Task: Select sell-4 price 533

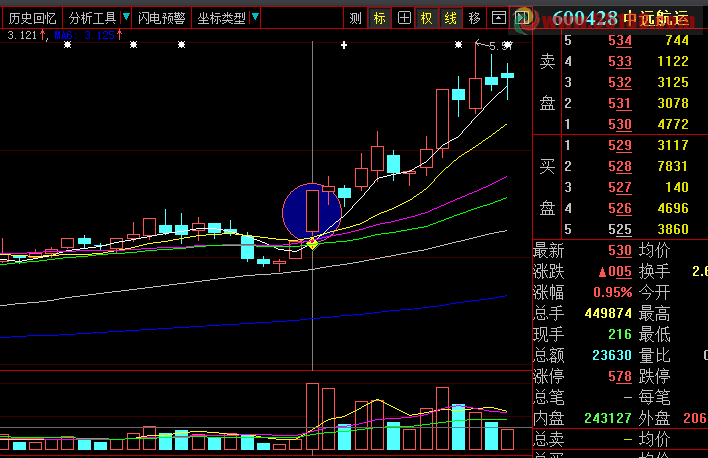Action: (x=620, y=61)
